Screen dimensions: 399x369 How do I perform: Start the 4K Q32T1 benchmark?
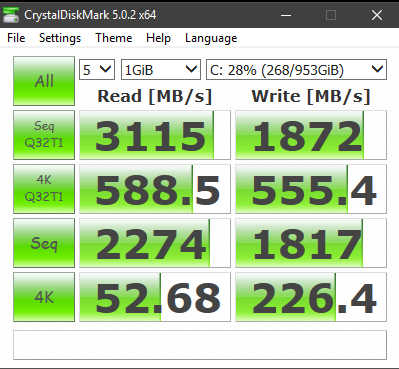point(44,189)
